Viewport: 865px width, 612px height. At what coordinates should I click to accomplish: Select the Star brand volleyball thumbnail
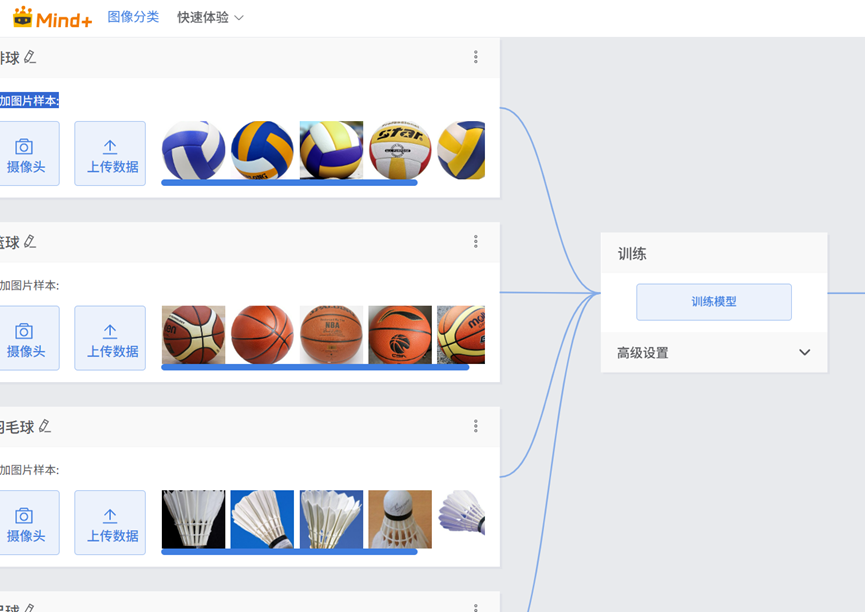point(400,150)
